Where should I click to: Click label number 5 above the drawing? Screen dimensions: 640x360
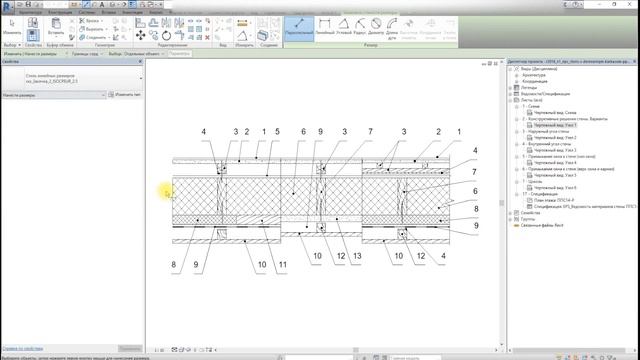(x=277, y=132)
